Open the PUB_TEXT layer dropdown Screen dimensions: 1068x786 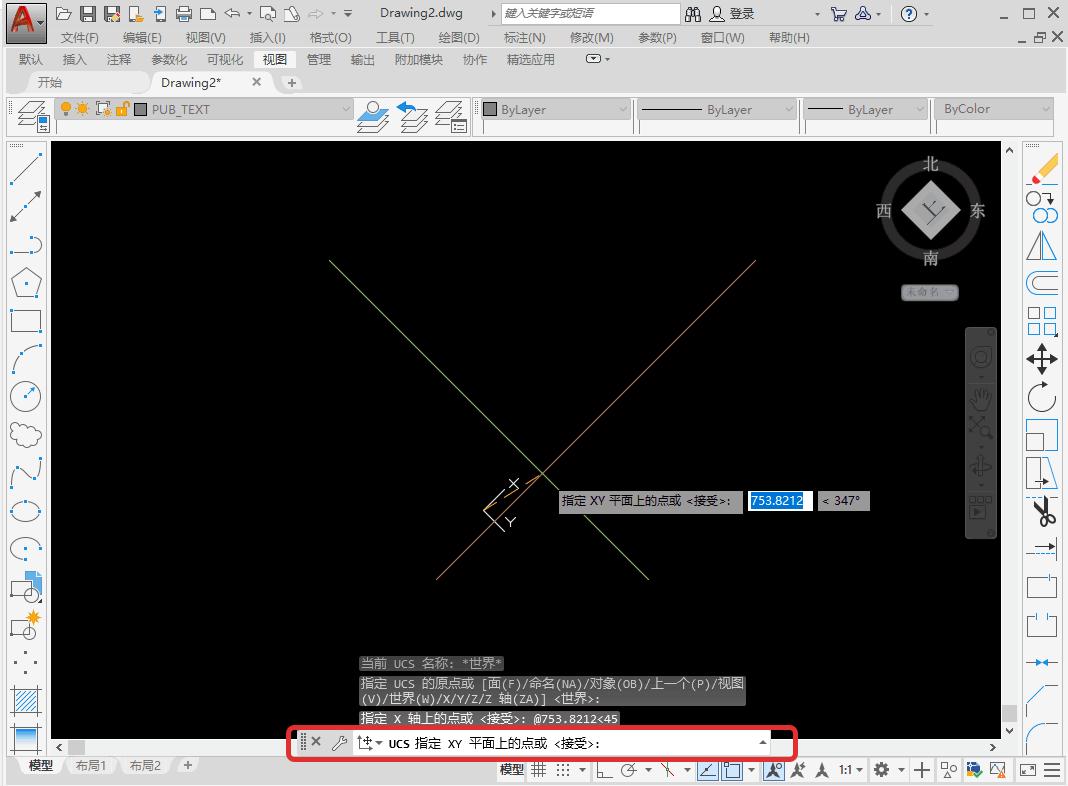[345, 109]
